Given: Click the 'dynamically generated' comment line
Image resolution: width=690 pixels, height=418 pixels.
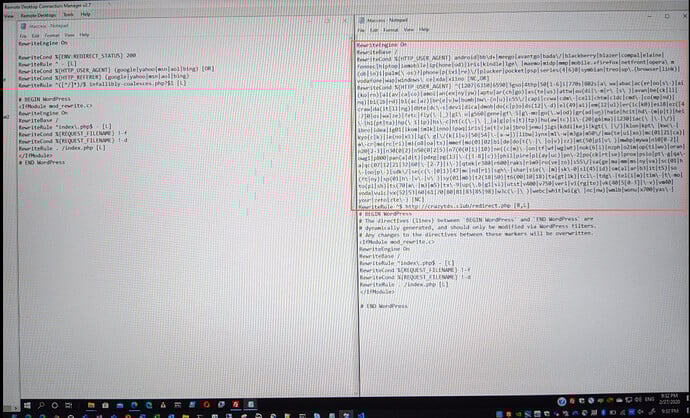Looking at the screenshot, I should [x=477, y=227].
